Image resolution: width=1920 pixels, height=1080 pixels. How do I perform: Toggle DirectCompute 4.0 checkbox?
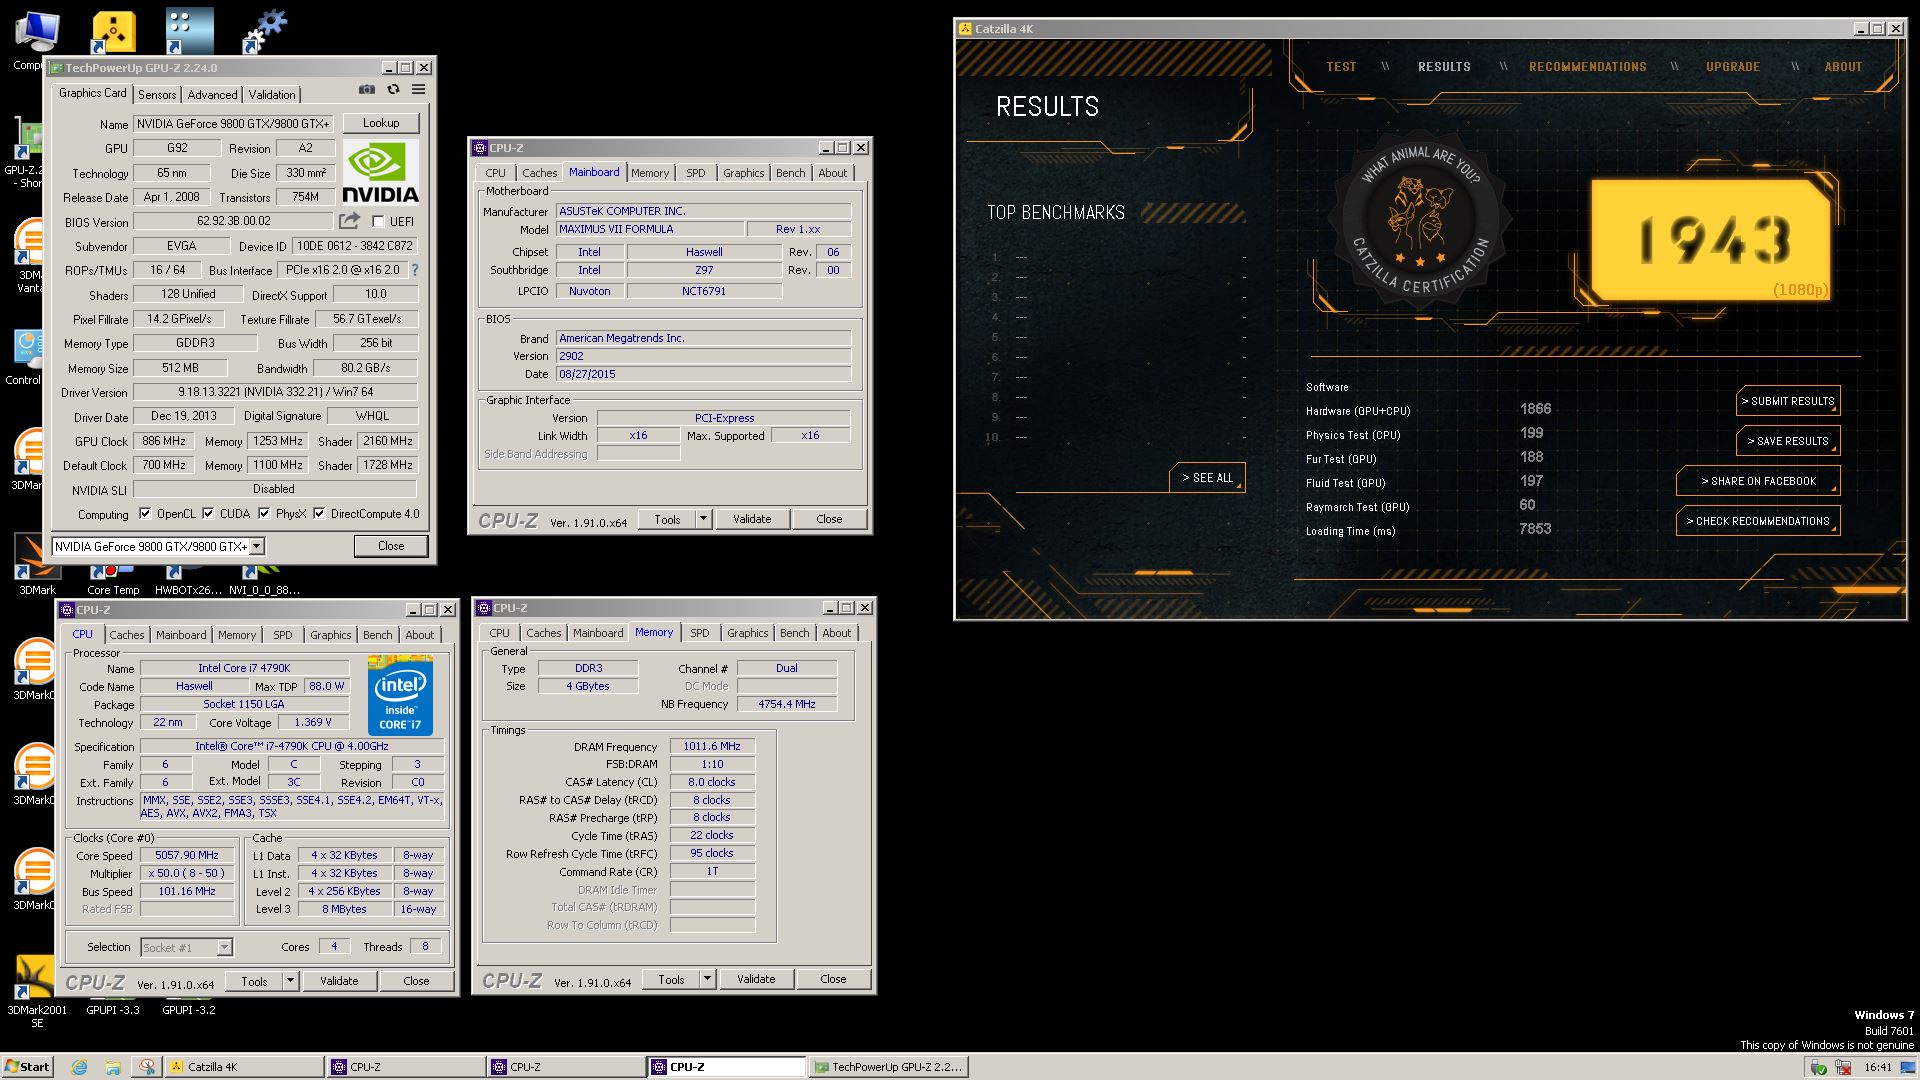click(x=319, y=513)
